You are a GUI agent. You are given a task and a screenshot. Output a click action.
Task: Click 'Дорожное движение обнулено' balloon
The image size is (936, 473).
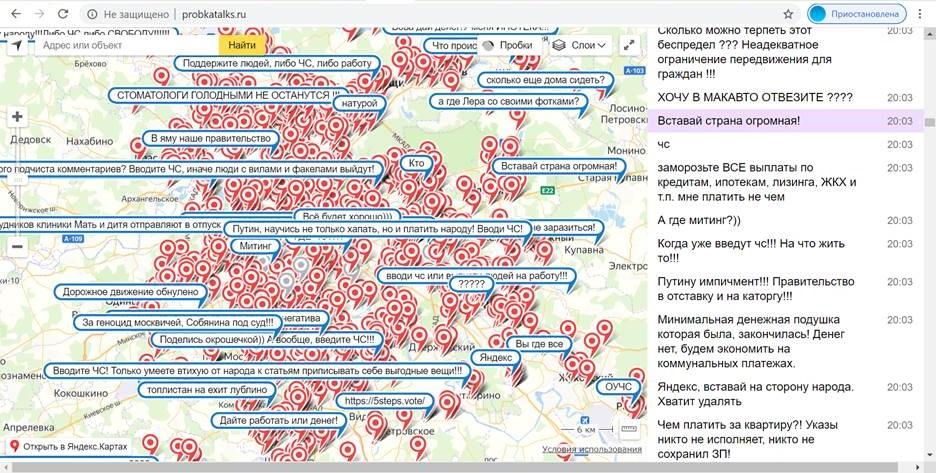pos(131,293)
